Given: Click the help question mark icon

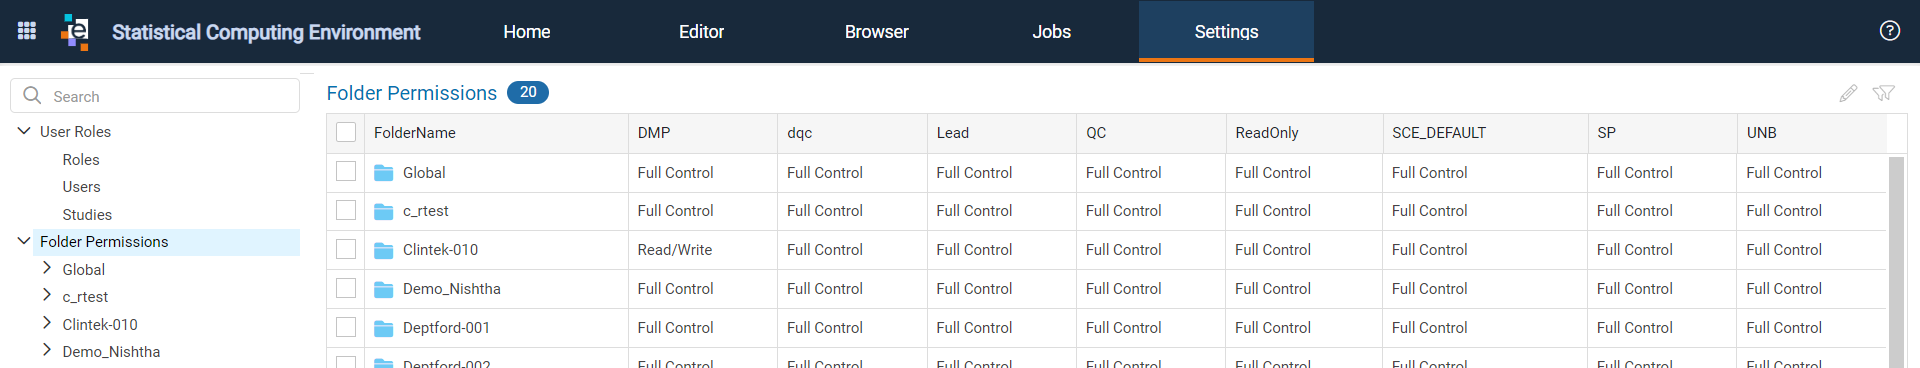Looking at the screenshot, I should point(1889,31).
